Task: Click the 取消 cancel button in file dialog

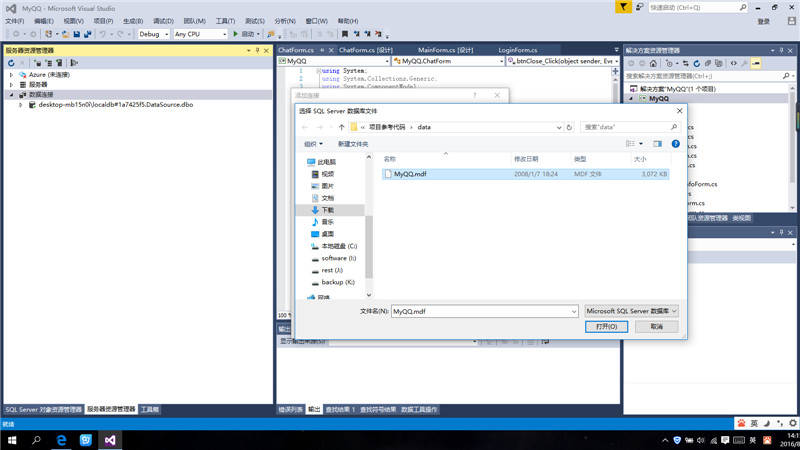Action: 656,326
